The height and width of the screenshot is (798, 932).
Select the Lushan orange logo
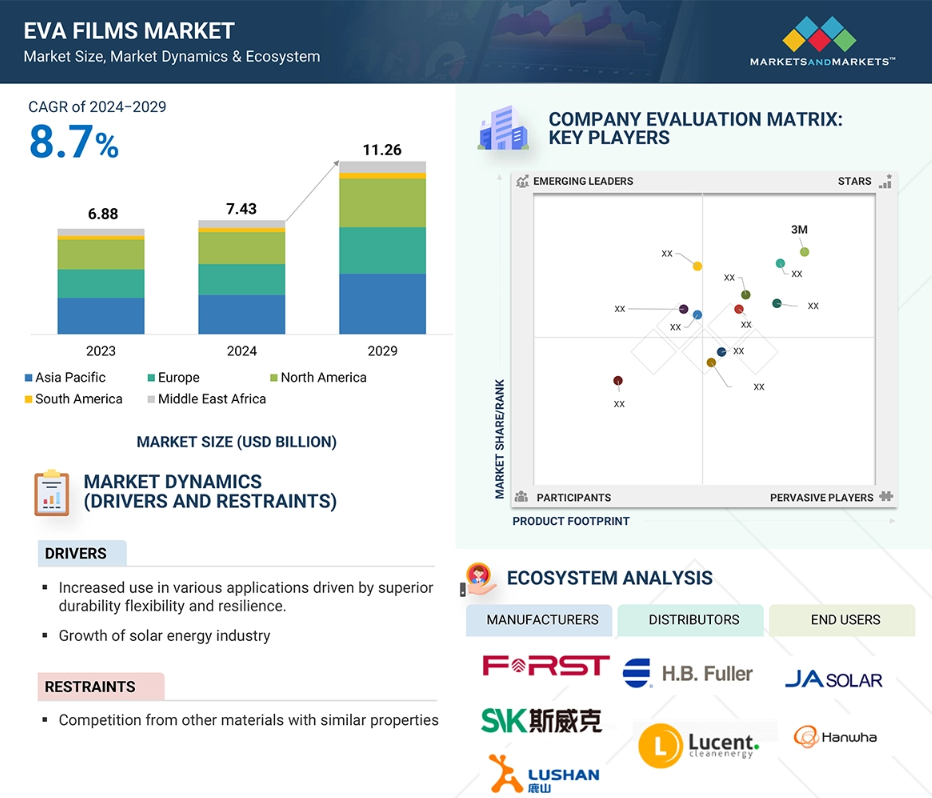(544, 774)
